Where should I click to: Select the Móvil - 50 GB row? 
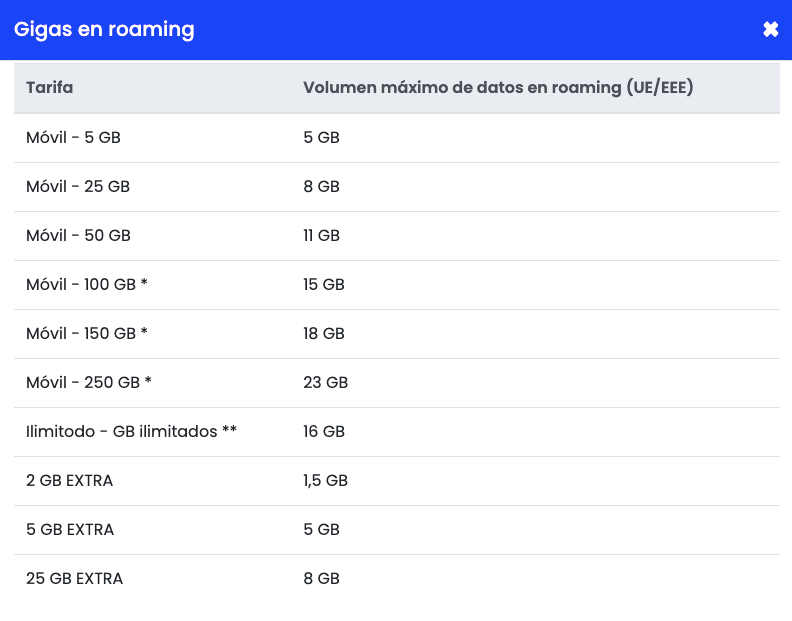click(78, 236)
